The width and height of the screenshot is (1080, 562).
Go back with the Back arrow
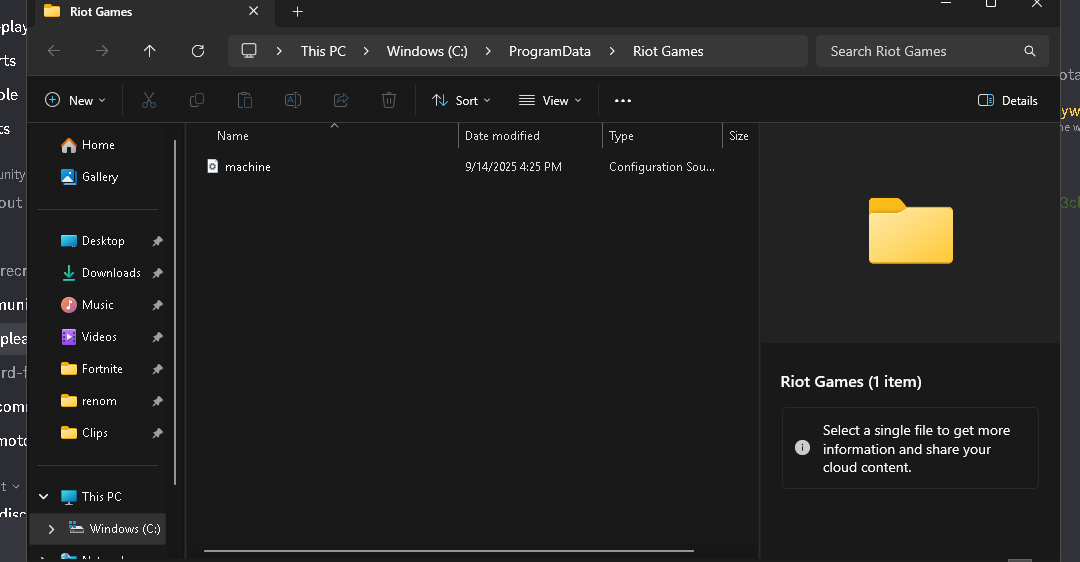(x=54, y=51)
